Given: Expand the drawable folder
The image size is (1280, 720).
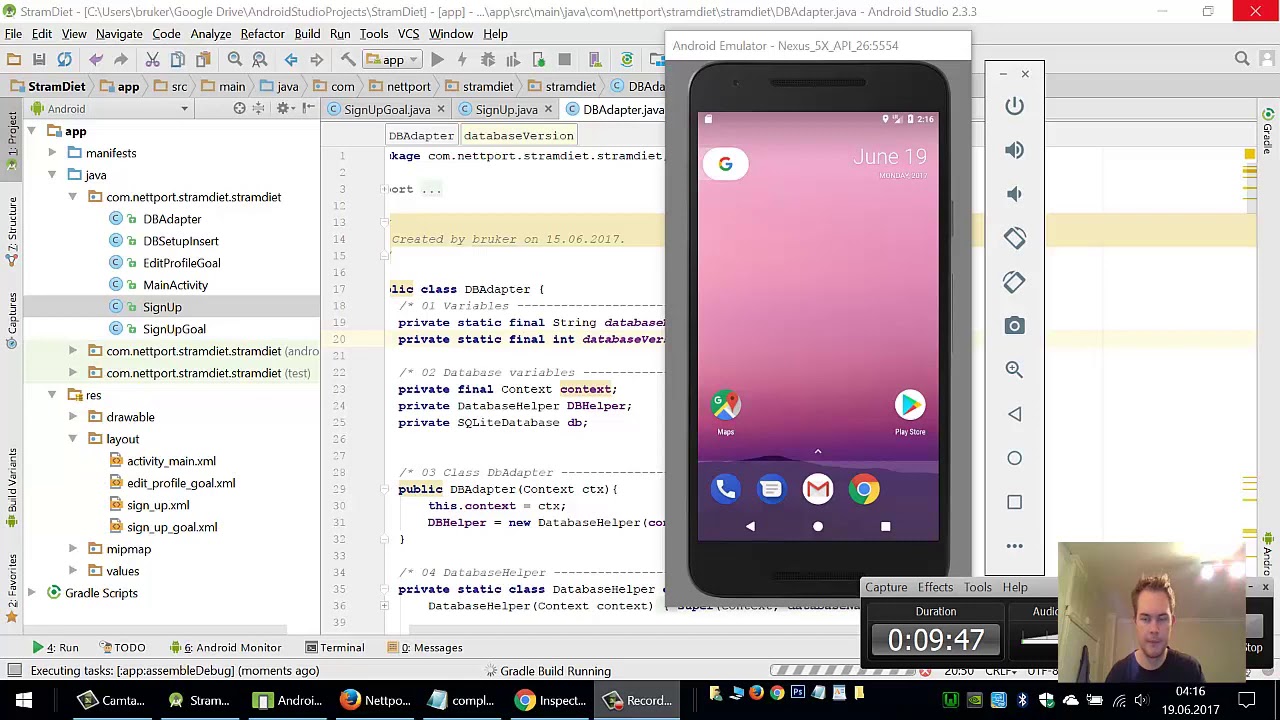Looking at the screenshot, I should coord(73,417).
